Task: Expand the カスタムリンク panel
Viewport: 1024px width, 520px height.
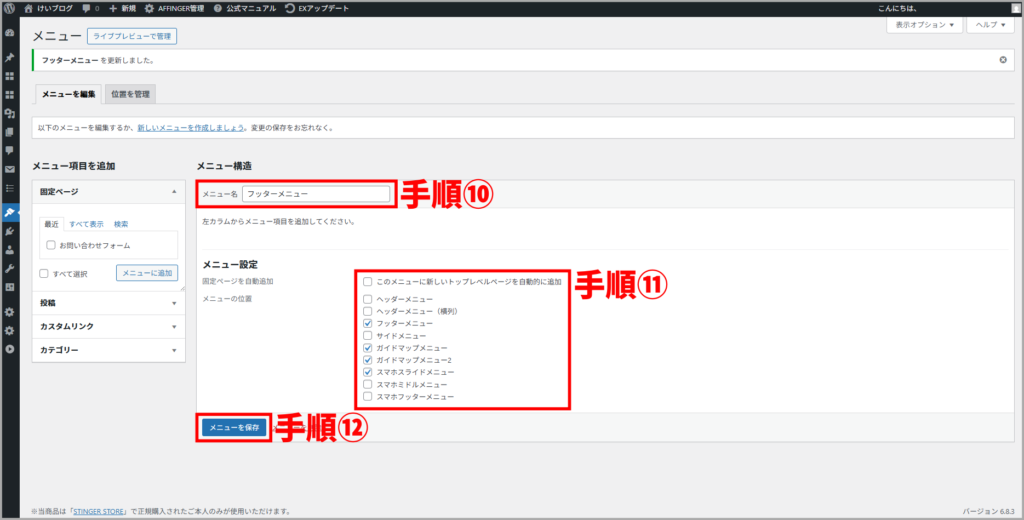Action: pos(107,326)
